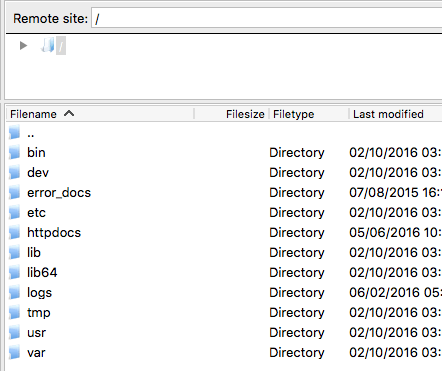Click the usr folder icon
The image size is (442, 371).
point(15,332)
